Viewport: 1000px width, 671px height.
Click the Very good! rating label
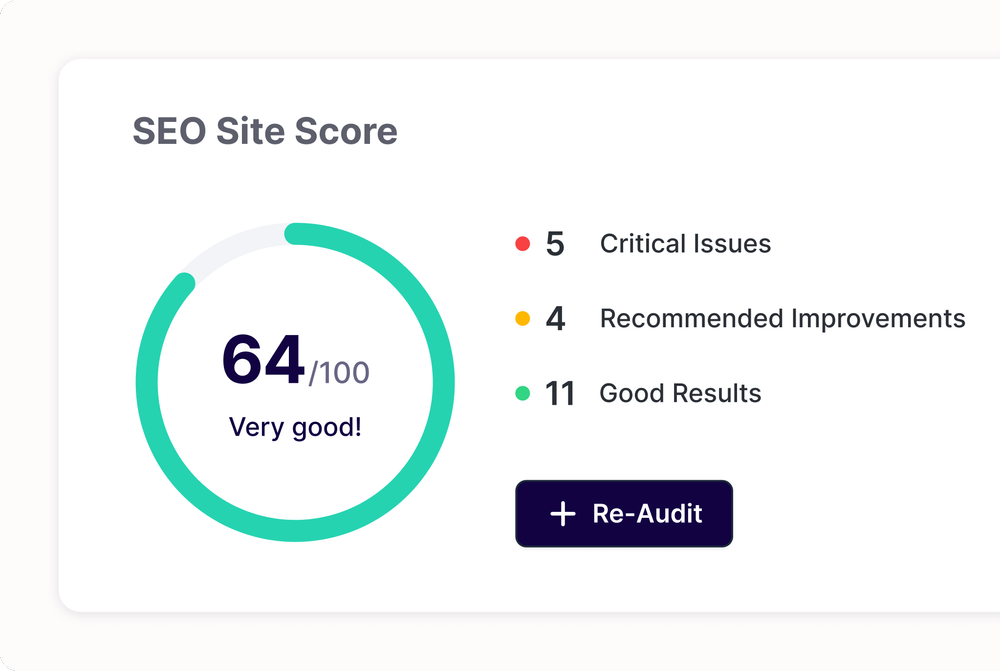(x=295, y=427)
